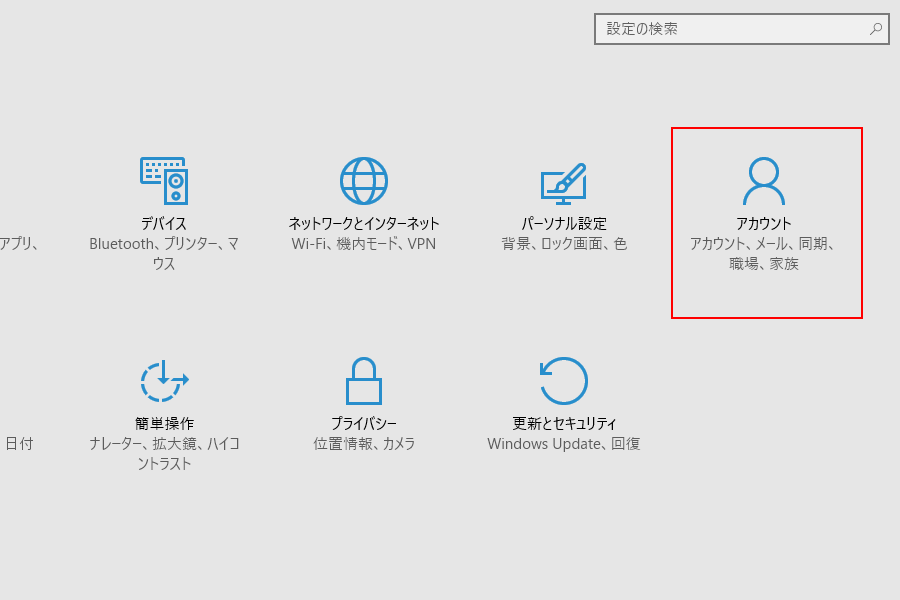The height and width of the screenshot is (600, 900).
Task: Open the 簡単操作 dashed clock icon
Action: coord(164,381)
